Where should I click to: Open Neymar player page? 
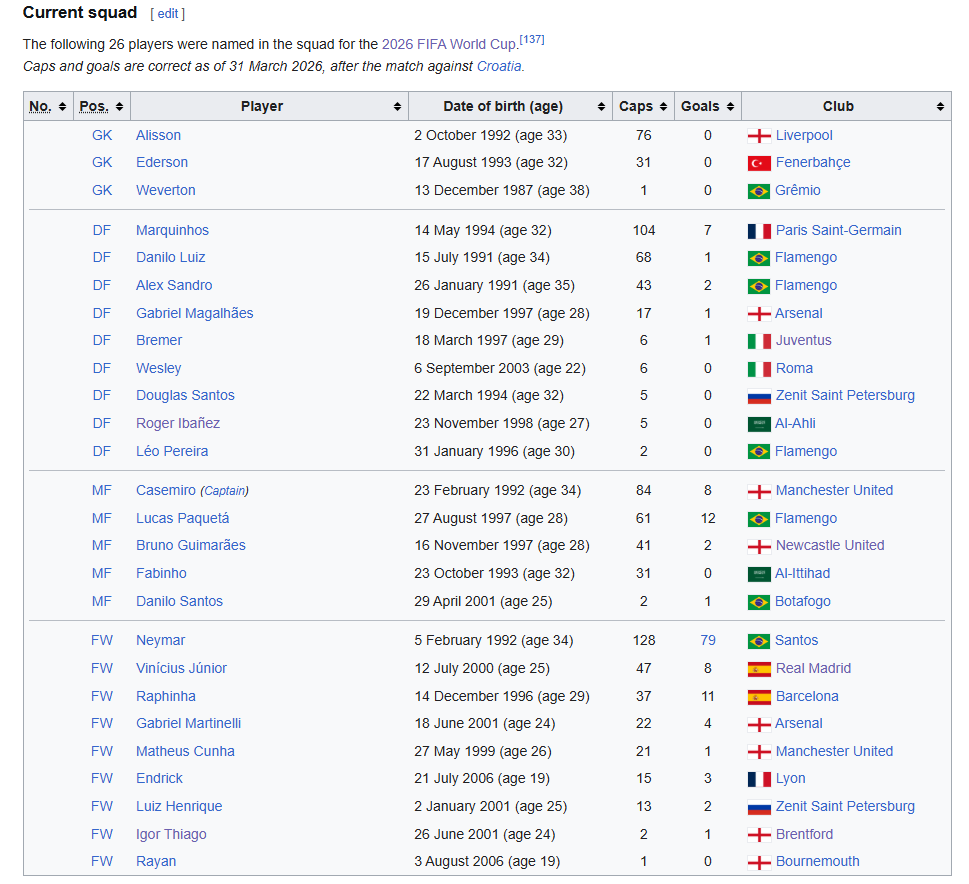(161, 641)
